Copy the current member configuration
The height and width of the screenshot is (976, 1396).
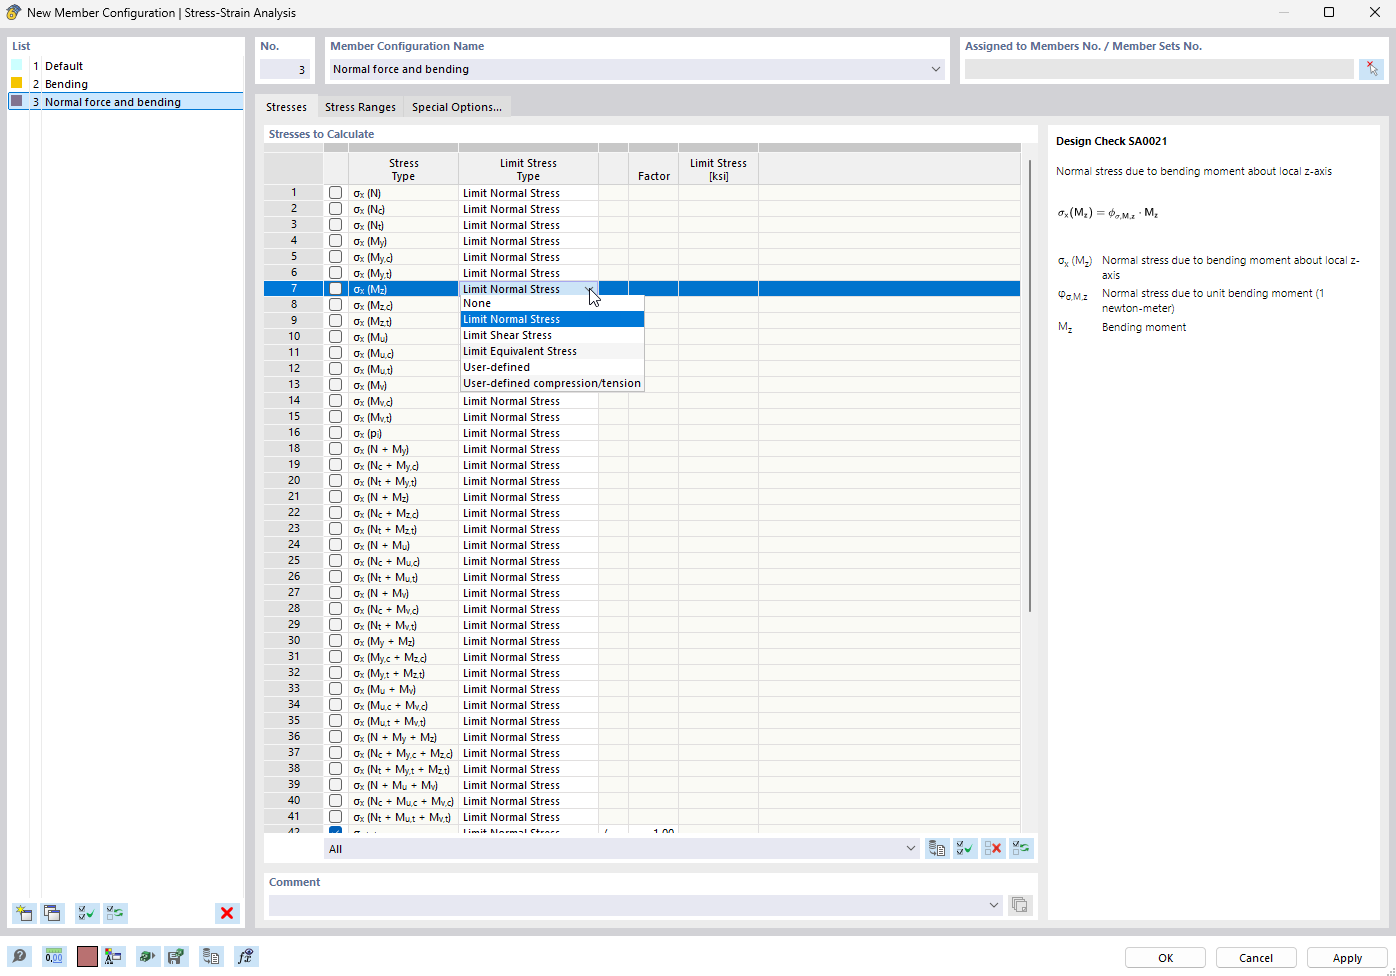click(52, 913)
